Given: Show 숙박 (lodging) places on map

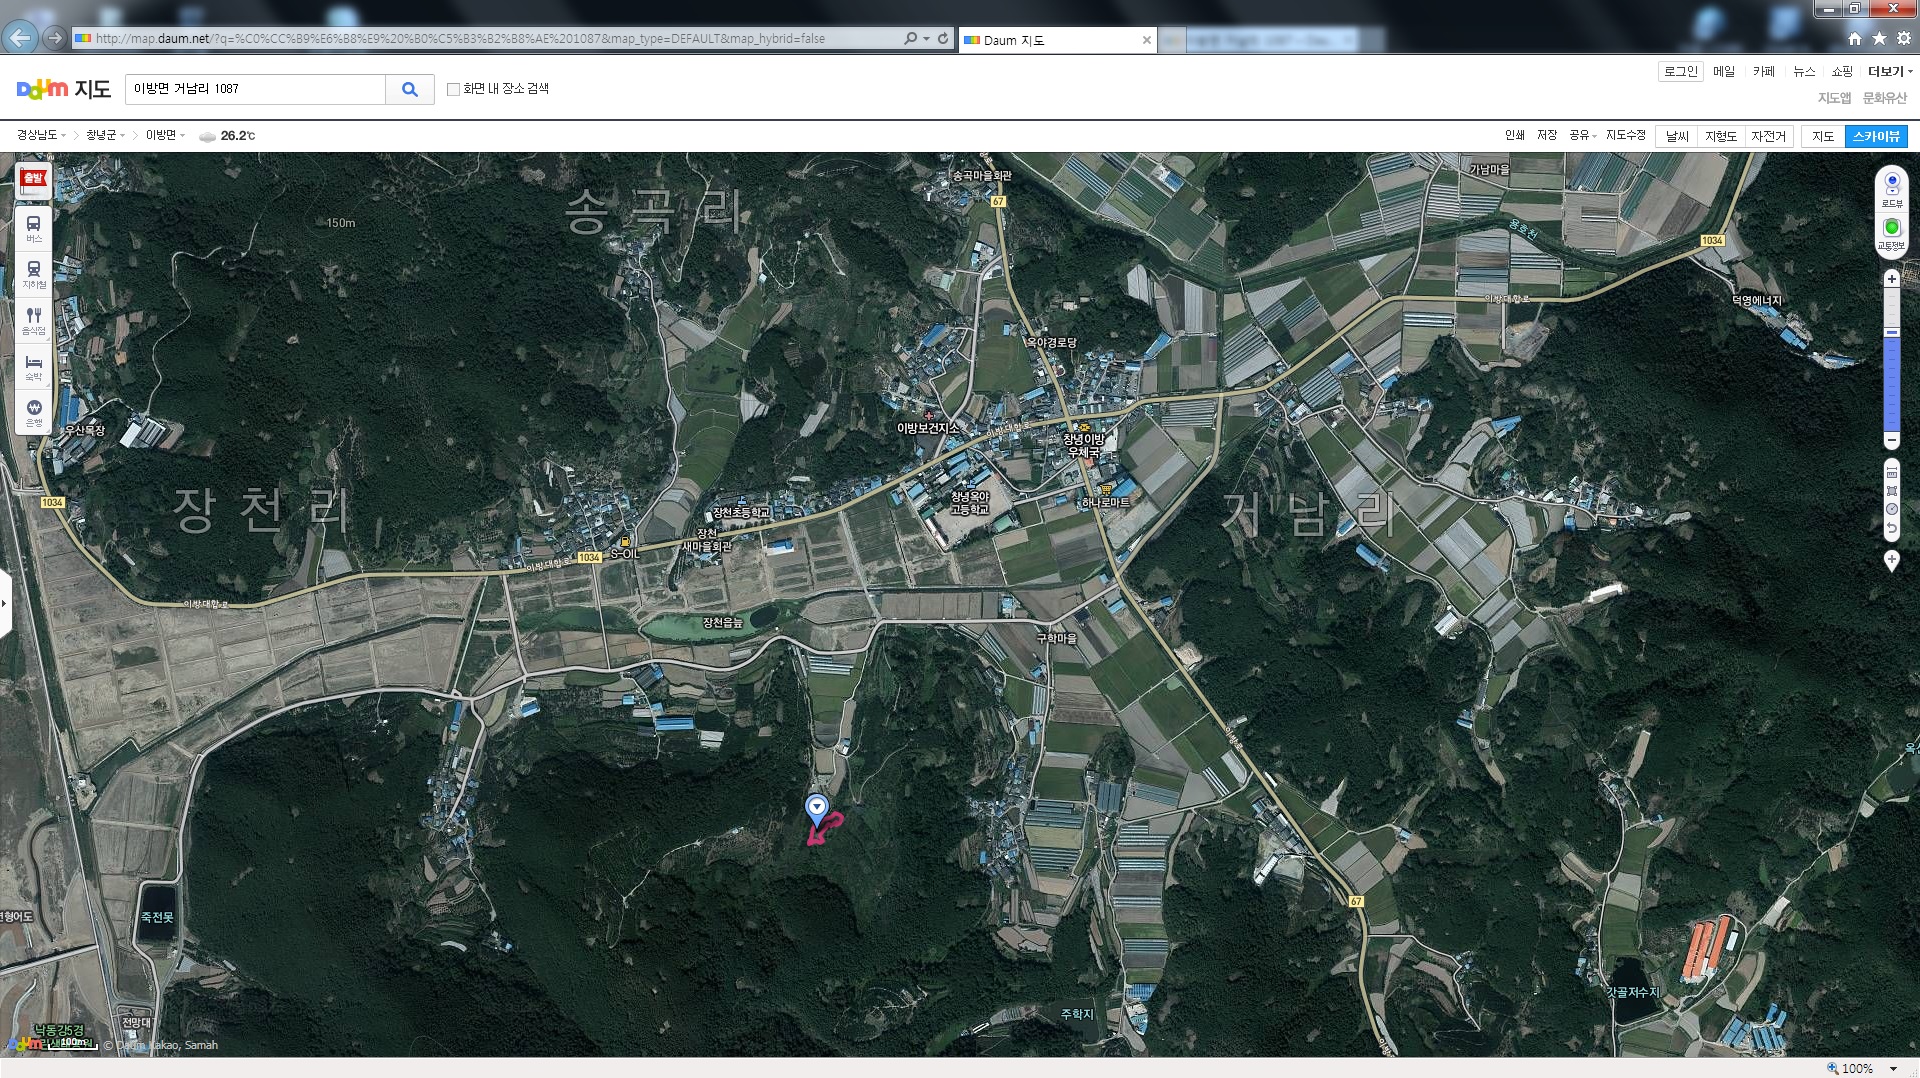Looking at the screenshot, I should [33, 365].
